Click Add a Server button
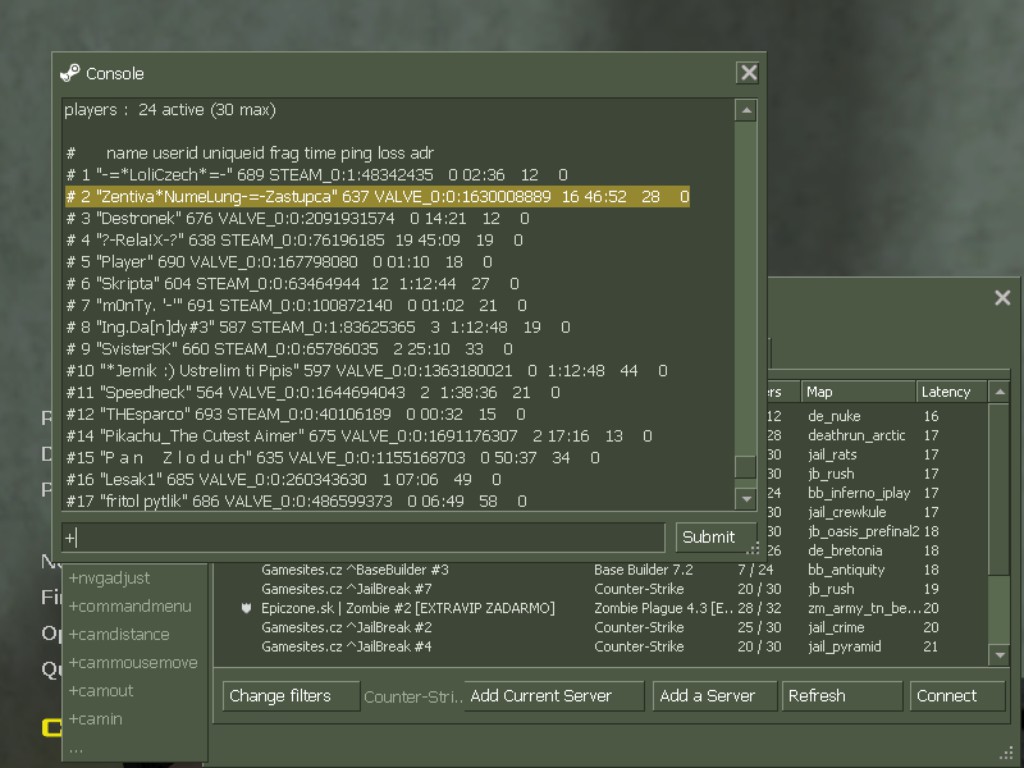The height and width of the screenshot is (768, 1024). click(714, 696)
